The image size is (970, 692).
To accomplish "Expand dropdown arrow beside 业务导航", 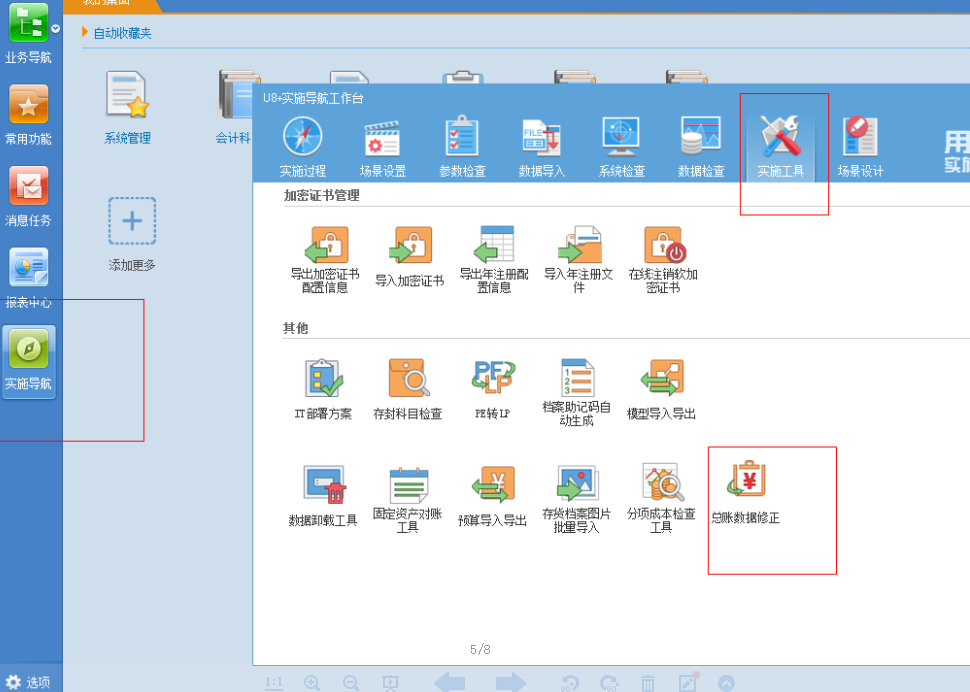I will 56,29.
